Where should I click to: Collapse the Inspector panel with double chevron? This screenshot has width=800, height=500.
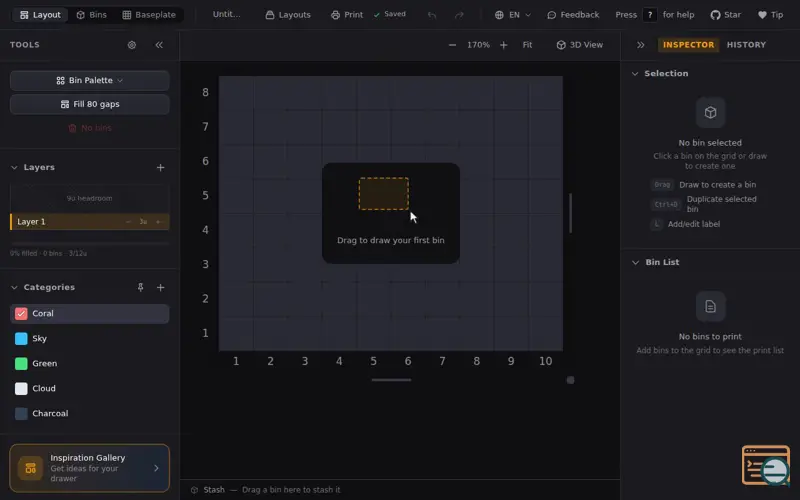tap(640, 45)
